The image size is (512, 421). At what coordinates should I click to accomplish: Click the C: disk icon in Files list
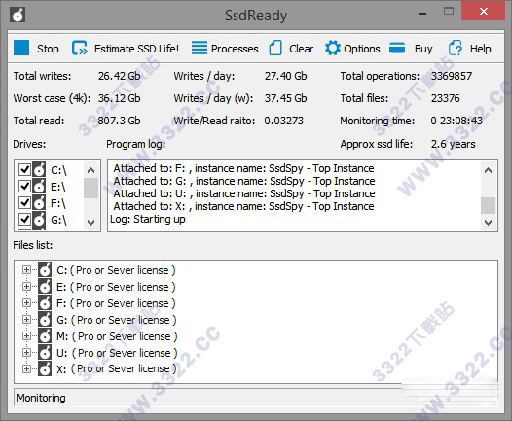pyautogui.click(x=45, y=270)
